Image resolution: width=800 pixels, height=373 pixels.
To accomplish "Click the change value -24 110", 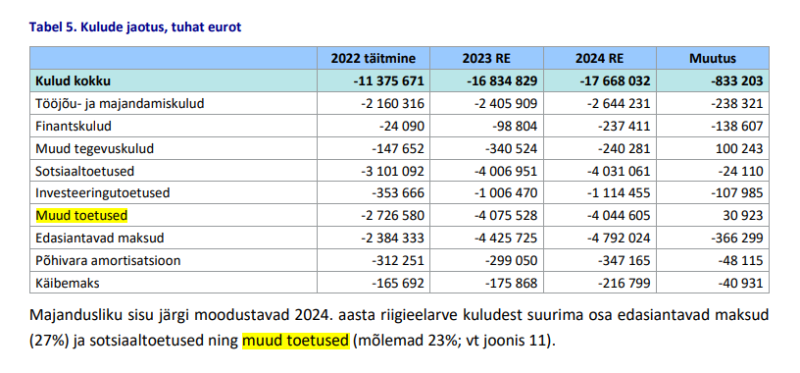I will (x=740, y=171).
